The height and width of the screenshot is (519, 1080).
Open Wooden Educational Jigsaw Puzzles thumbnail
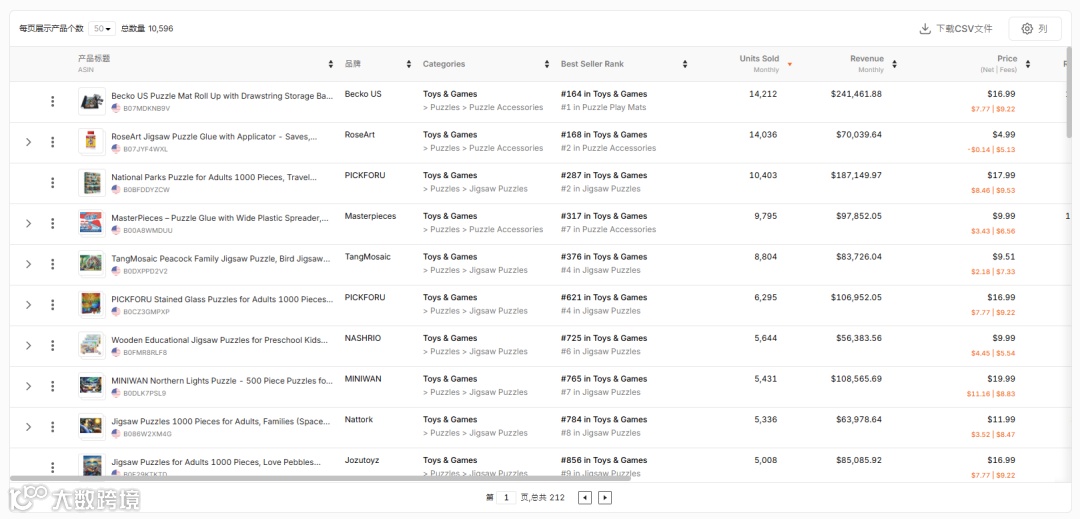pos(92,345)
